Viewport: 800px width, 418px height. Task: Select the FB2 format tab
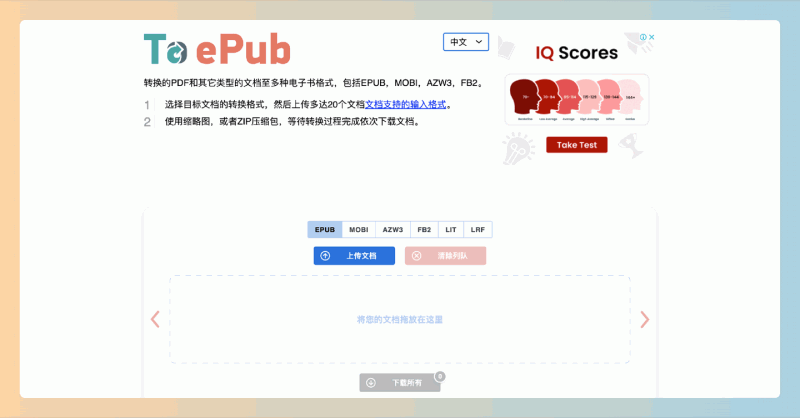click(424, 230)
